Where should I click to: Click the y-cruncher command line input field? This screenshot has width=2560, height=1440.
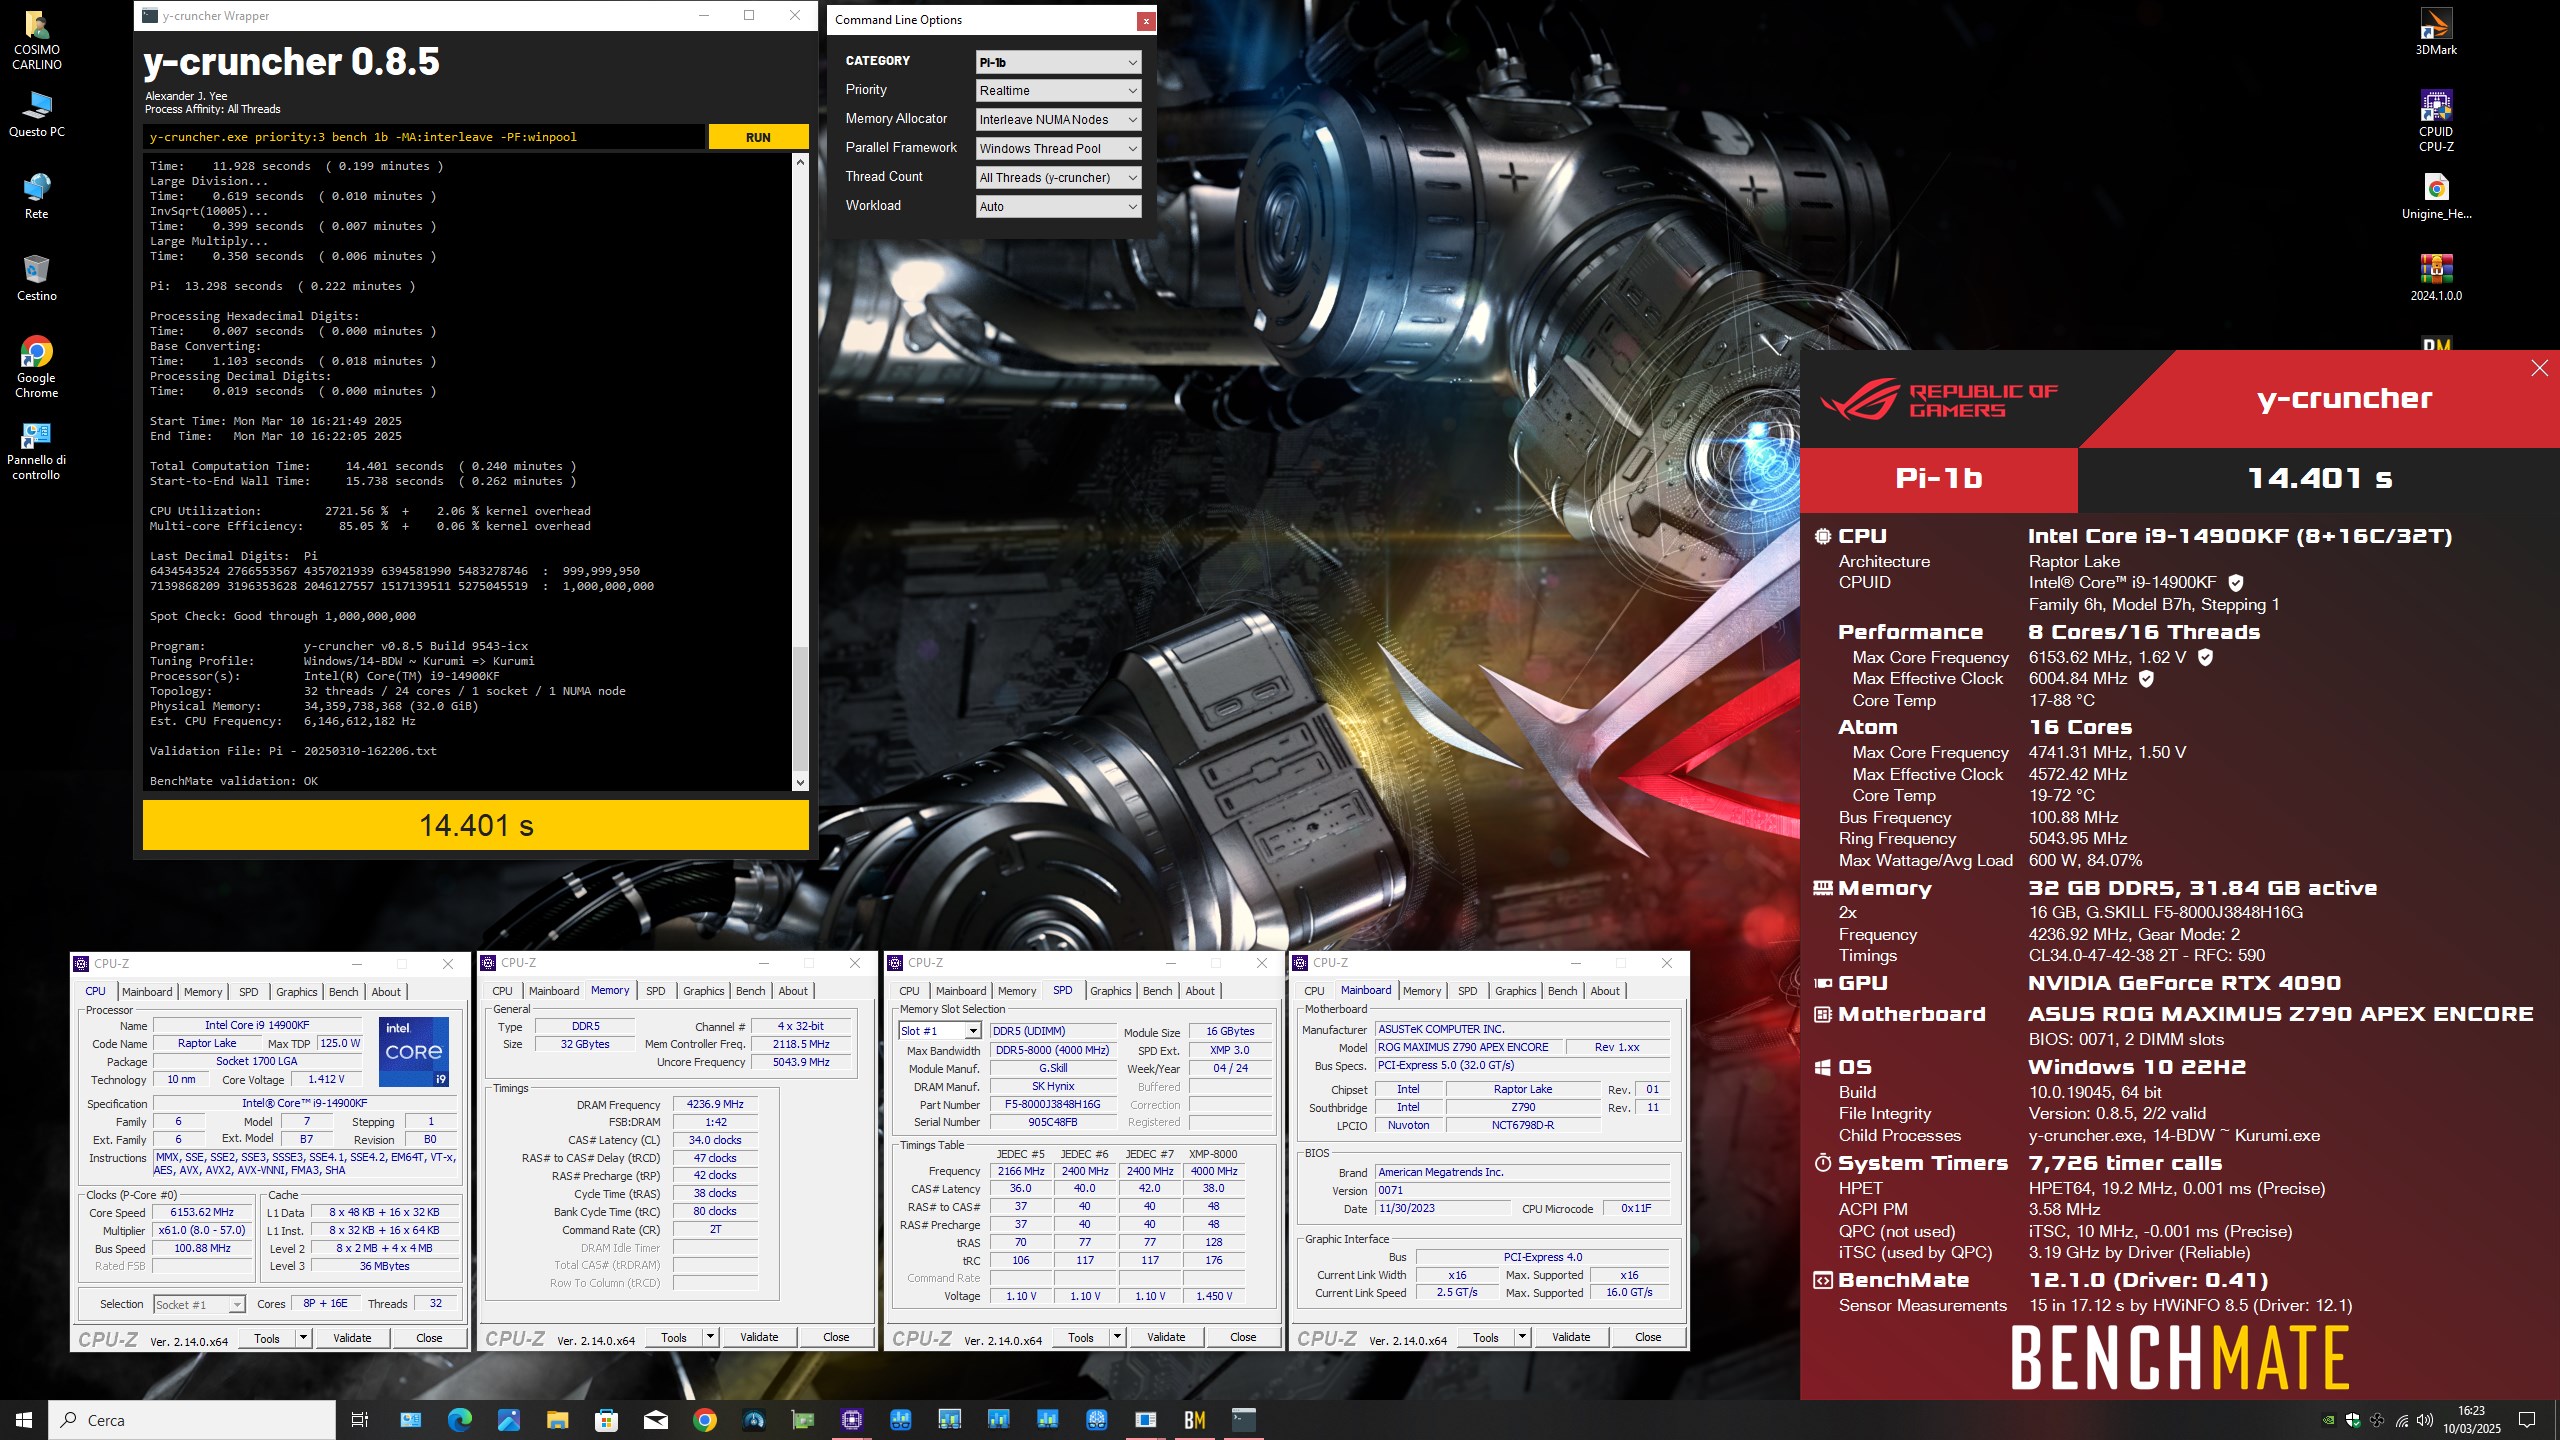point(424,137)
